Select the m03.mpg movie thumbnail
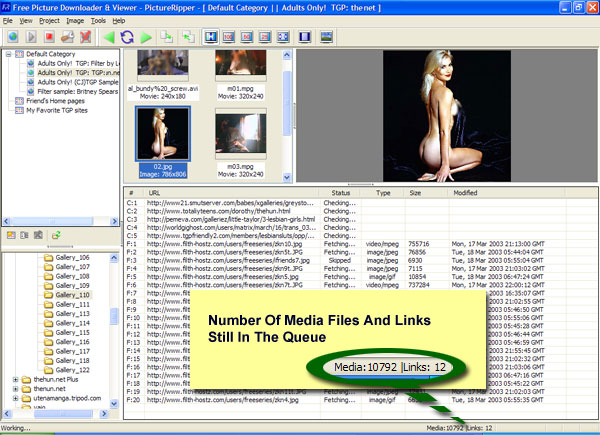Screen dimensions: 600x435 241,134
